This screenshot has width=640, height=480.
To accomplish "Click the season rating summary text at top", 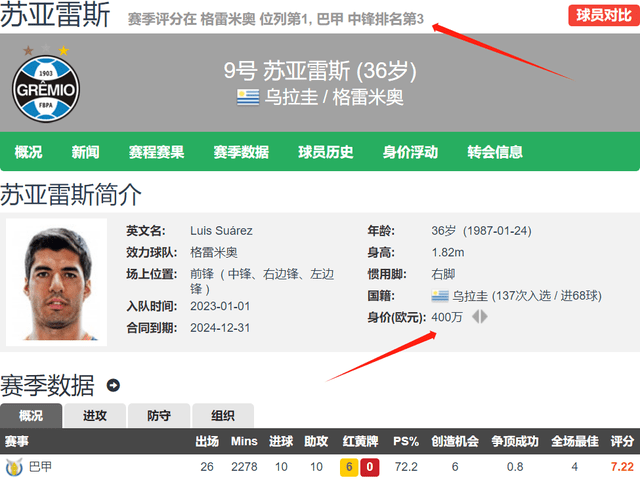I will pos(276,19).
